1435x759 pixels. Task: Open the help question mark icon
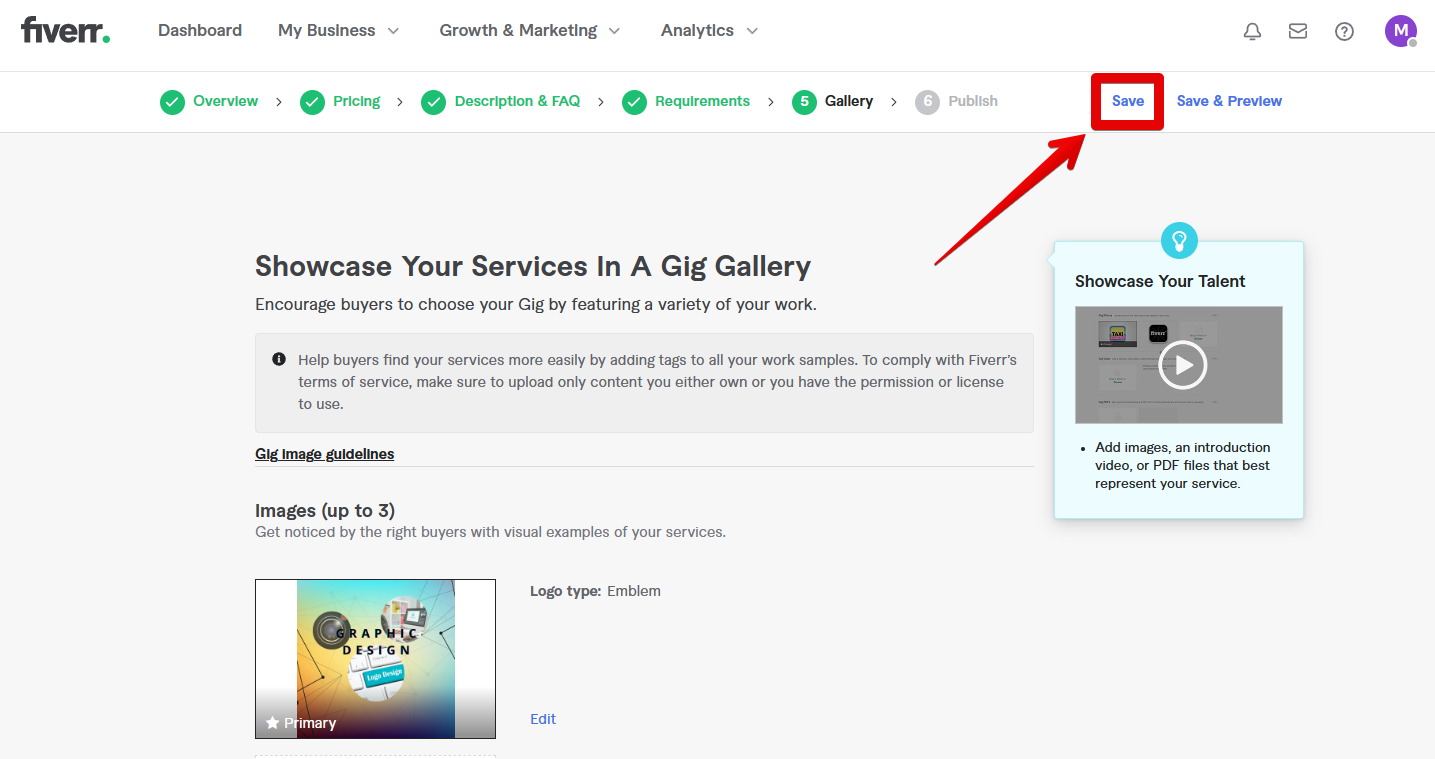click(1344, 31)
